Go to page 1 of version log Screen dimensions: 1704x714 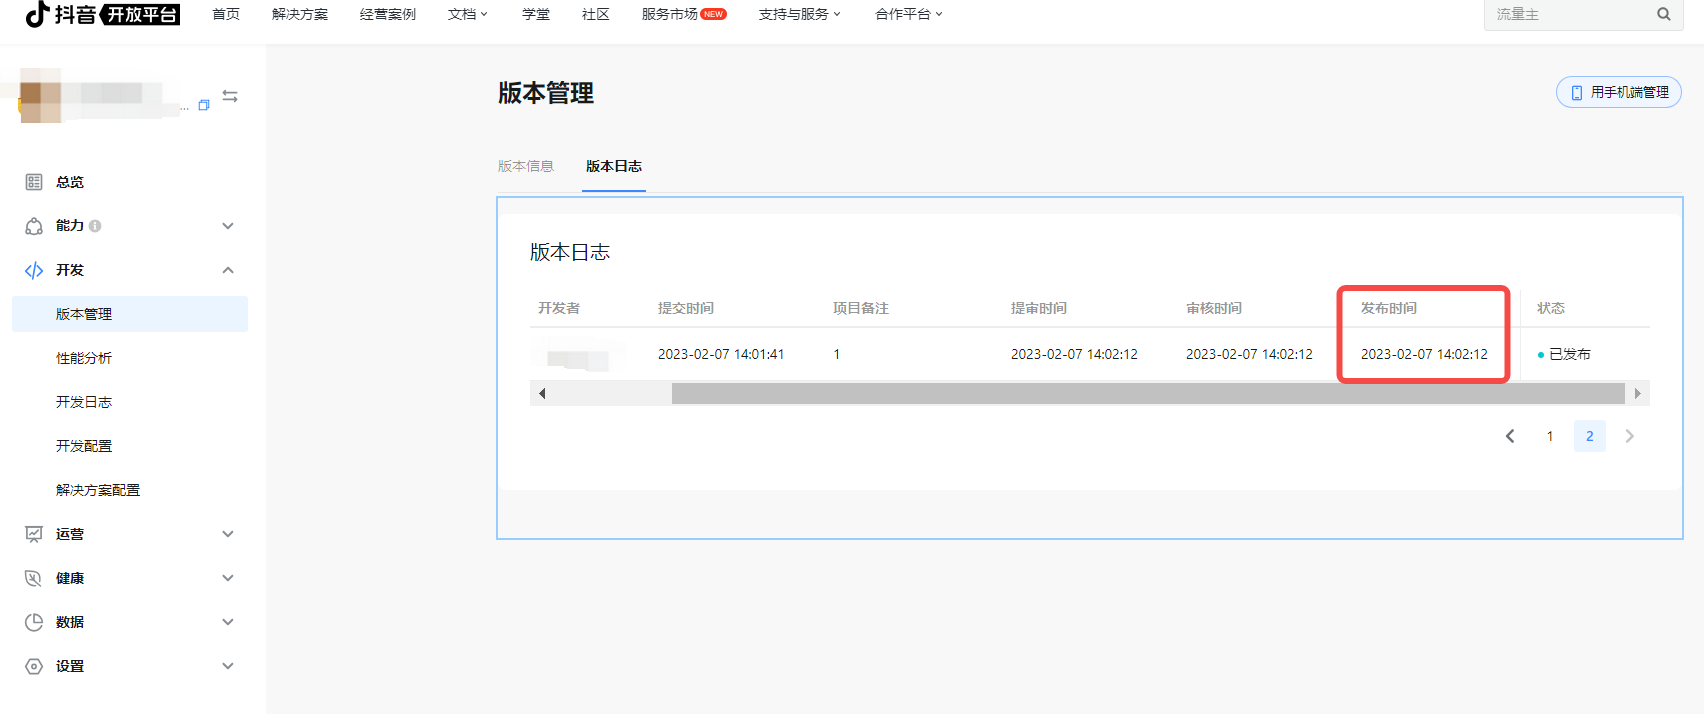pos(1550,436)
